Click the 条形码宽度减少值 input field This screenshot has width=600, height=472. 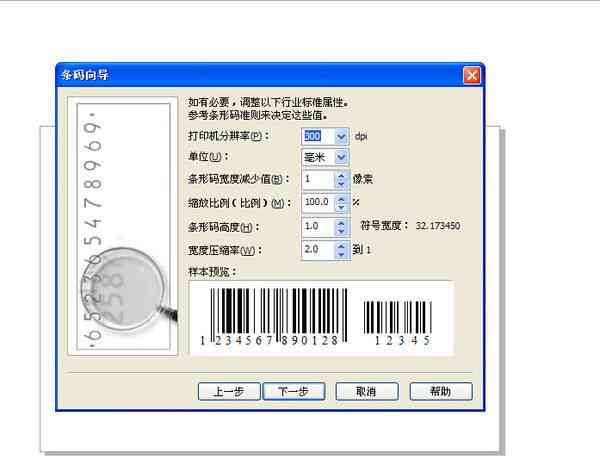click(x=318, y=179)
